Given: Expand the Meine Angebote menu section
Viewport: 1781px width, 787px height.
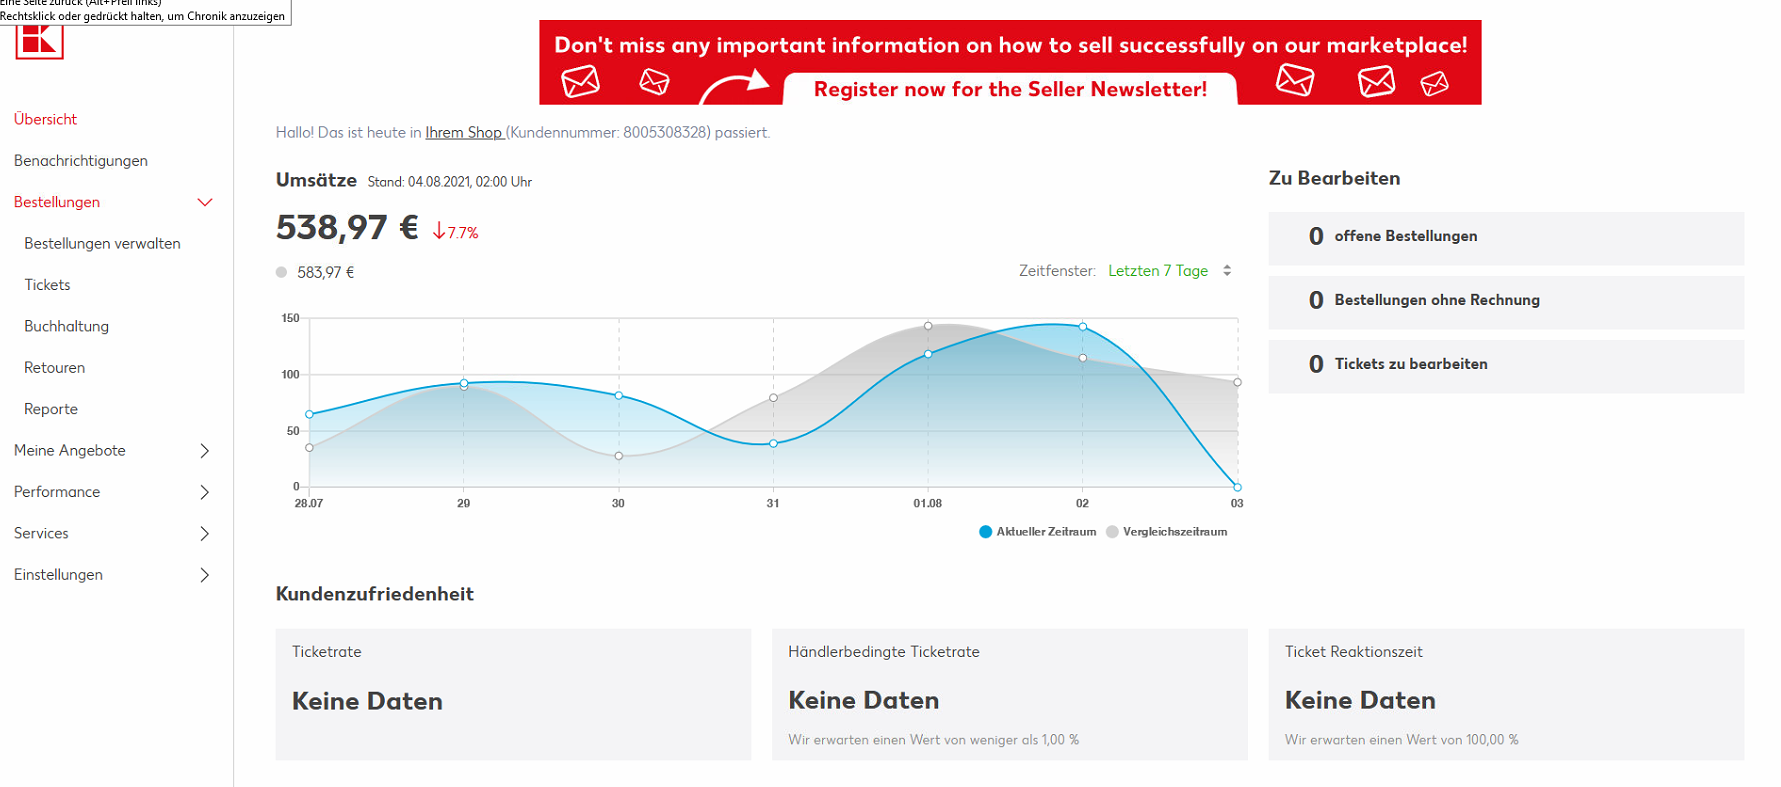Looking at the screenshot, I should click(205, 451).
